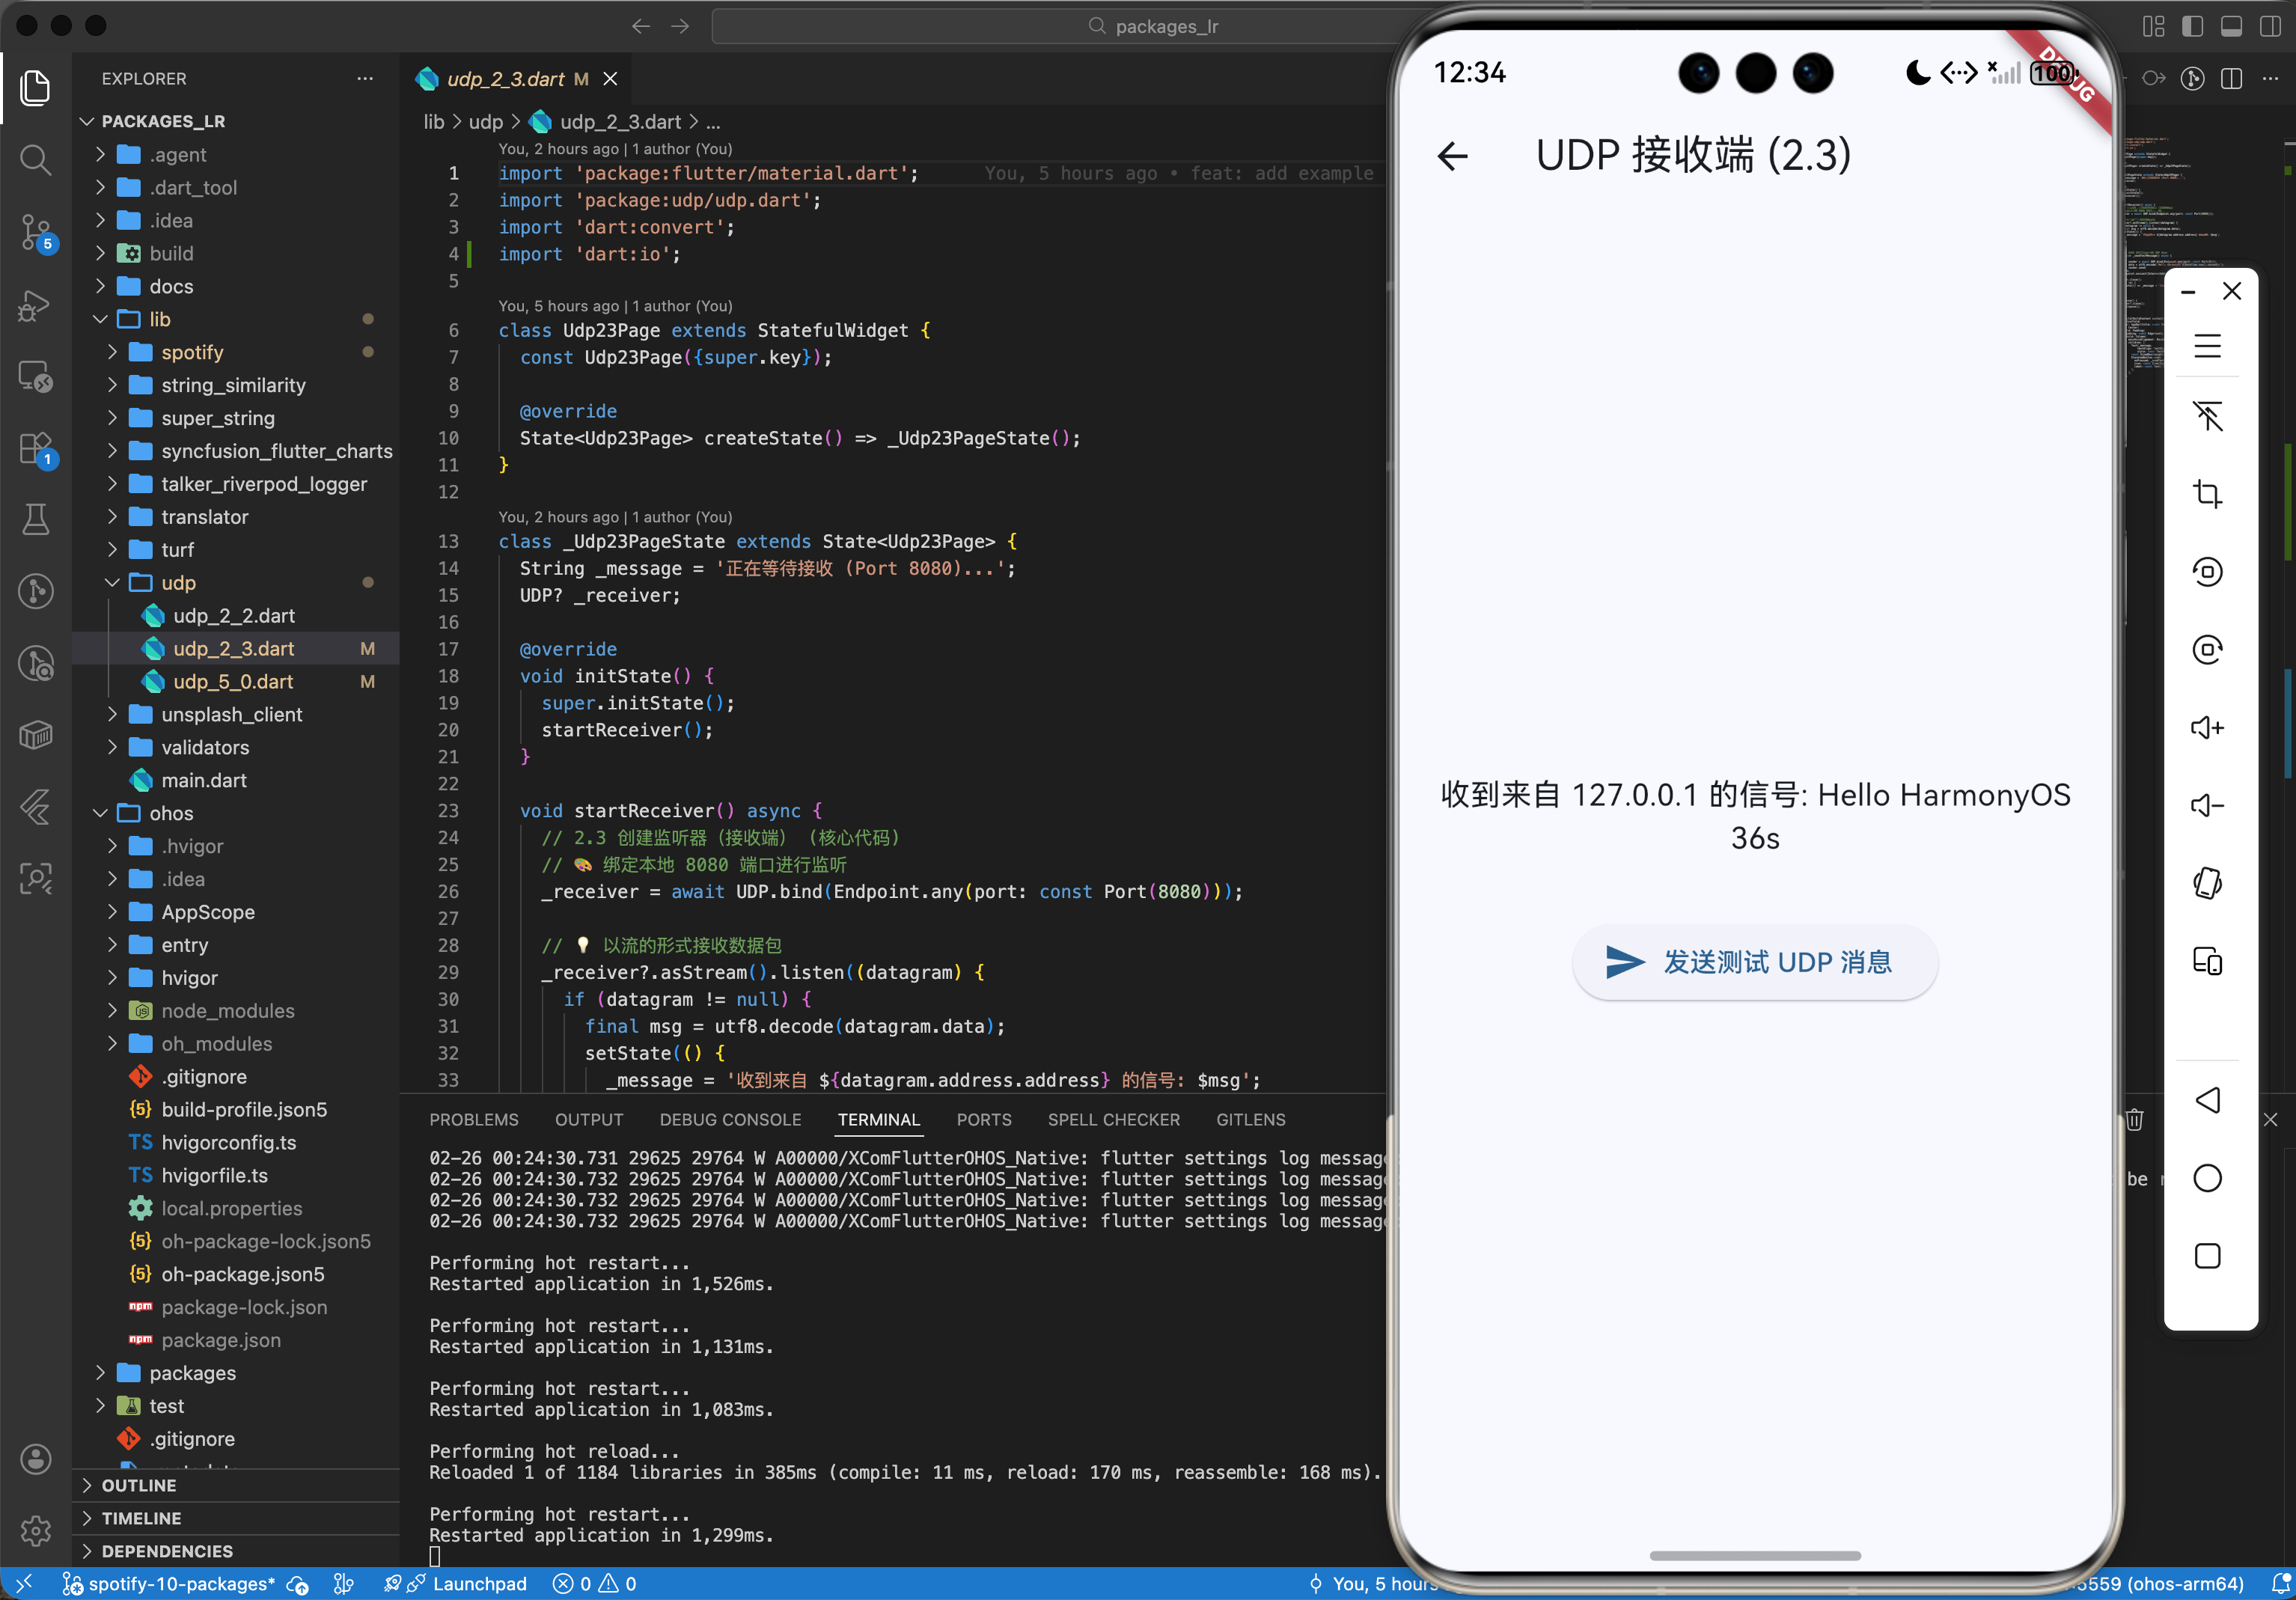The height and width of the screenshot is (1600, 2296).
Task: Toggle primary sidebar layout icon
Action: click(2192, 26)
